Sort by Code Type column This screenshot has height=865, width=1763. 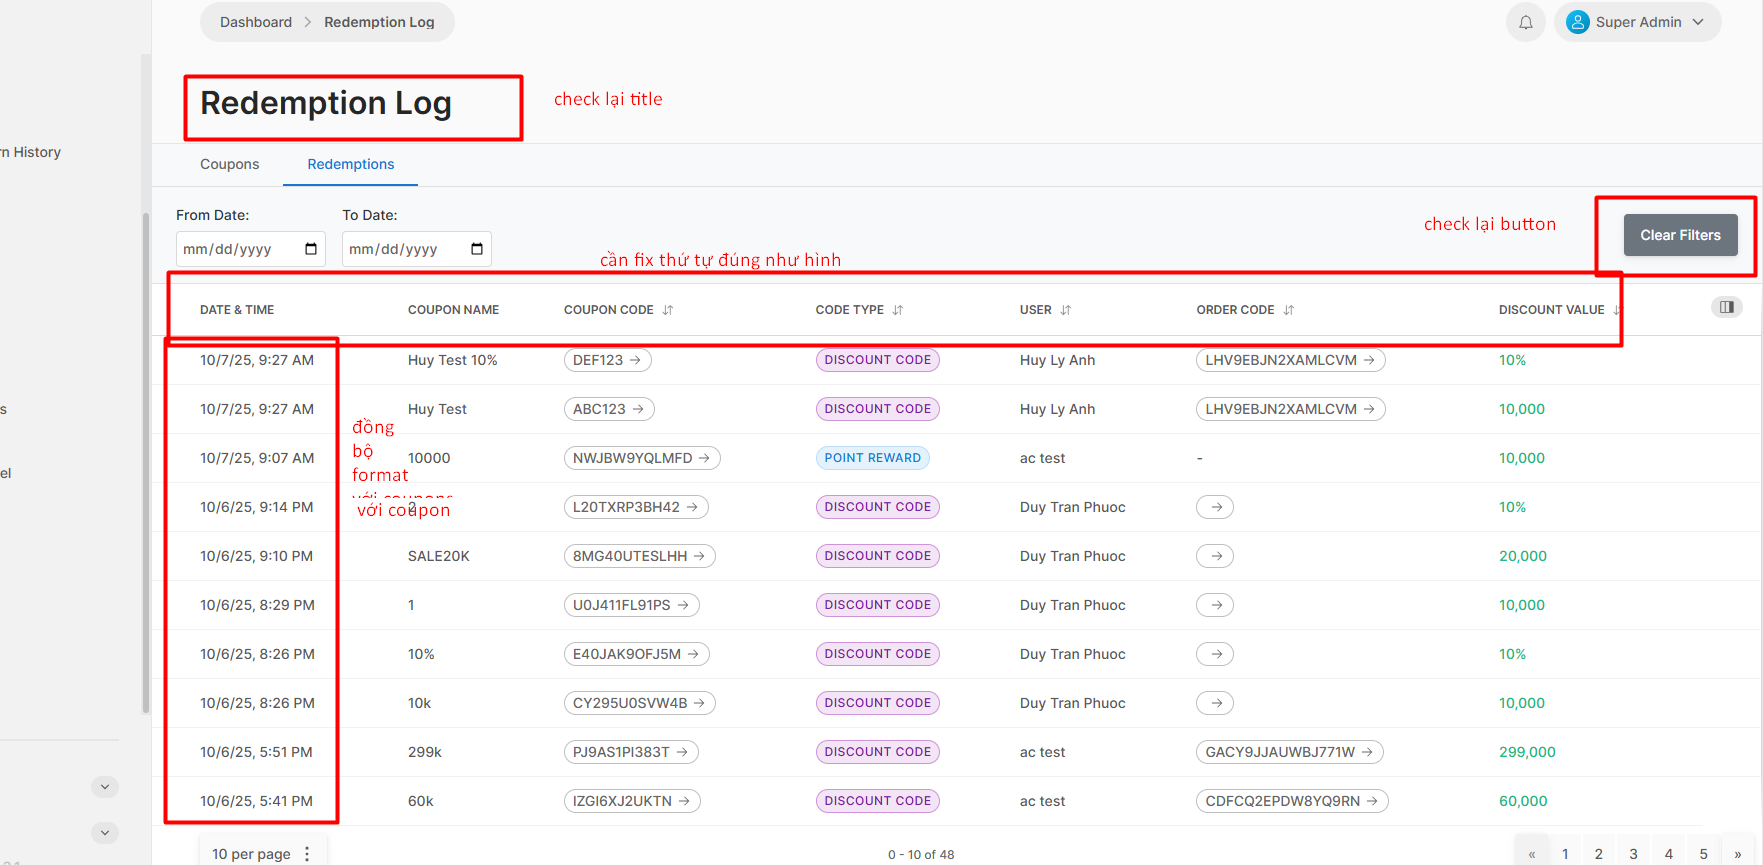click(897, 310)
